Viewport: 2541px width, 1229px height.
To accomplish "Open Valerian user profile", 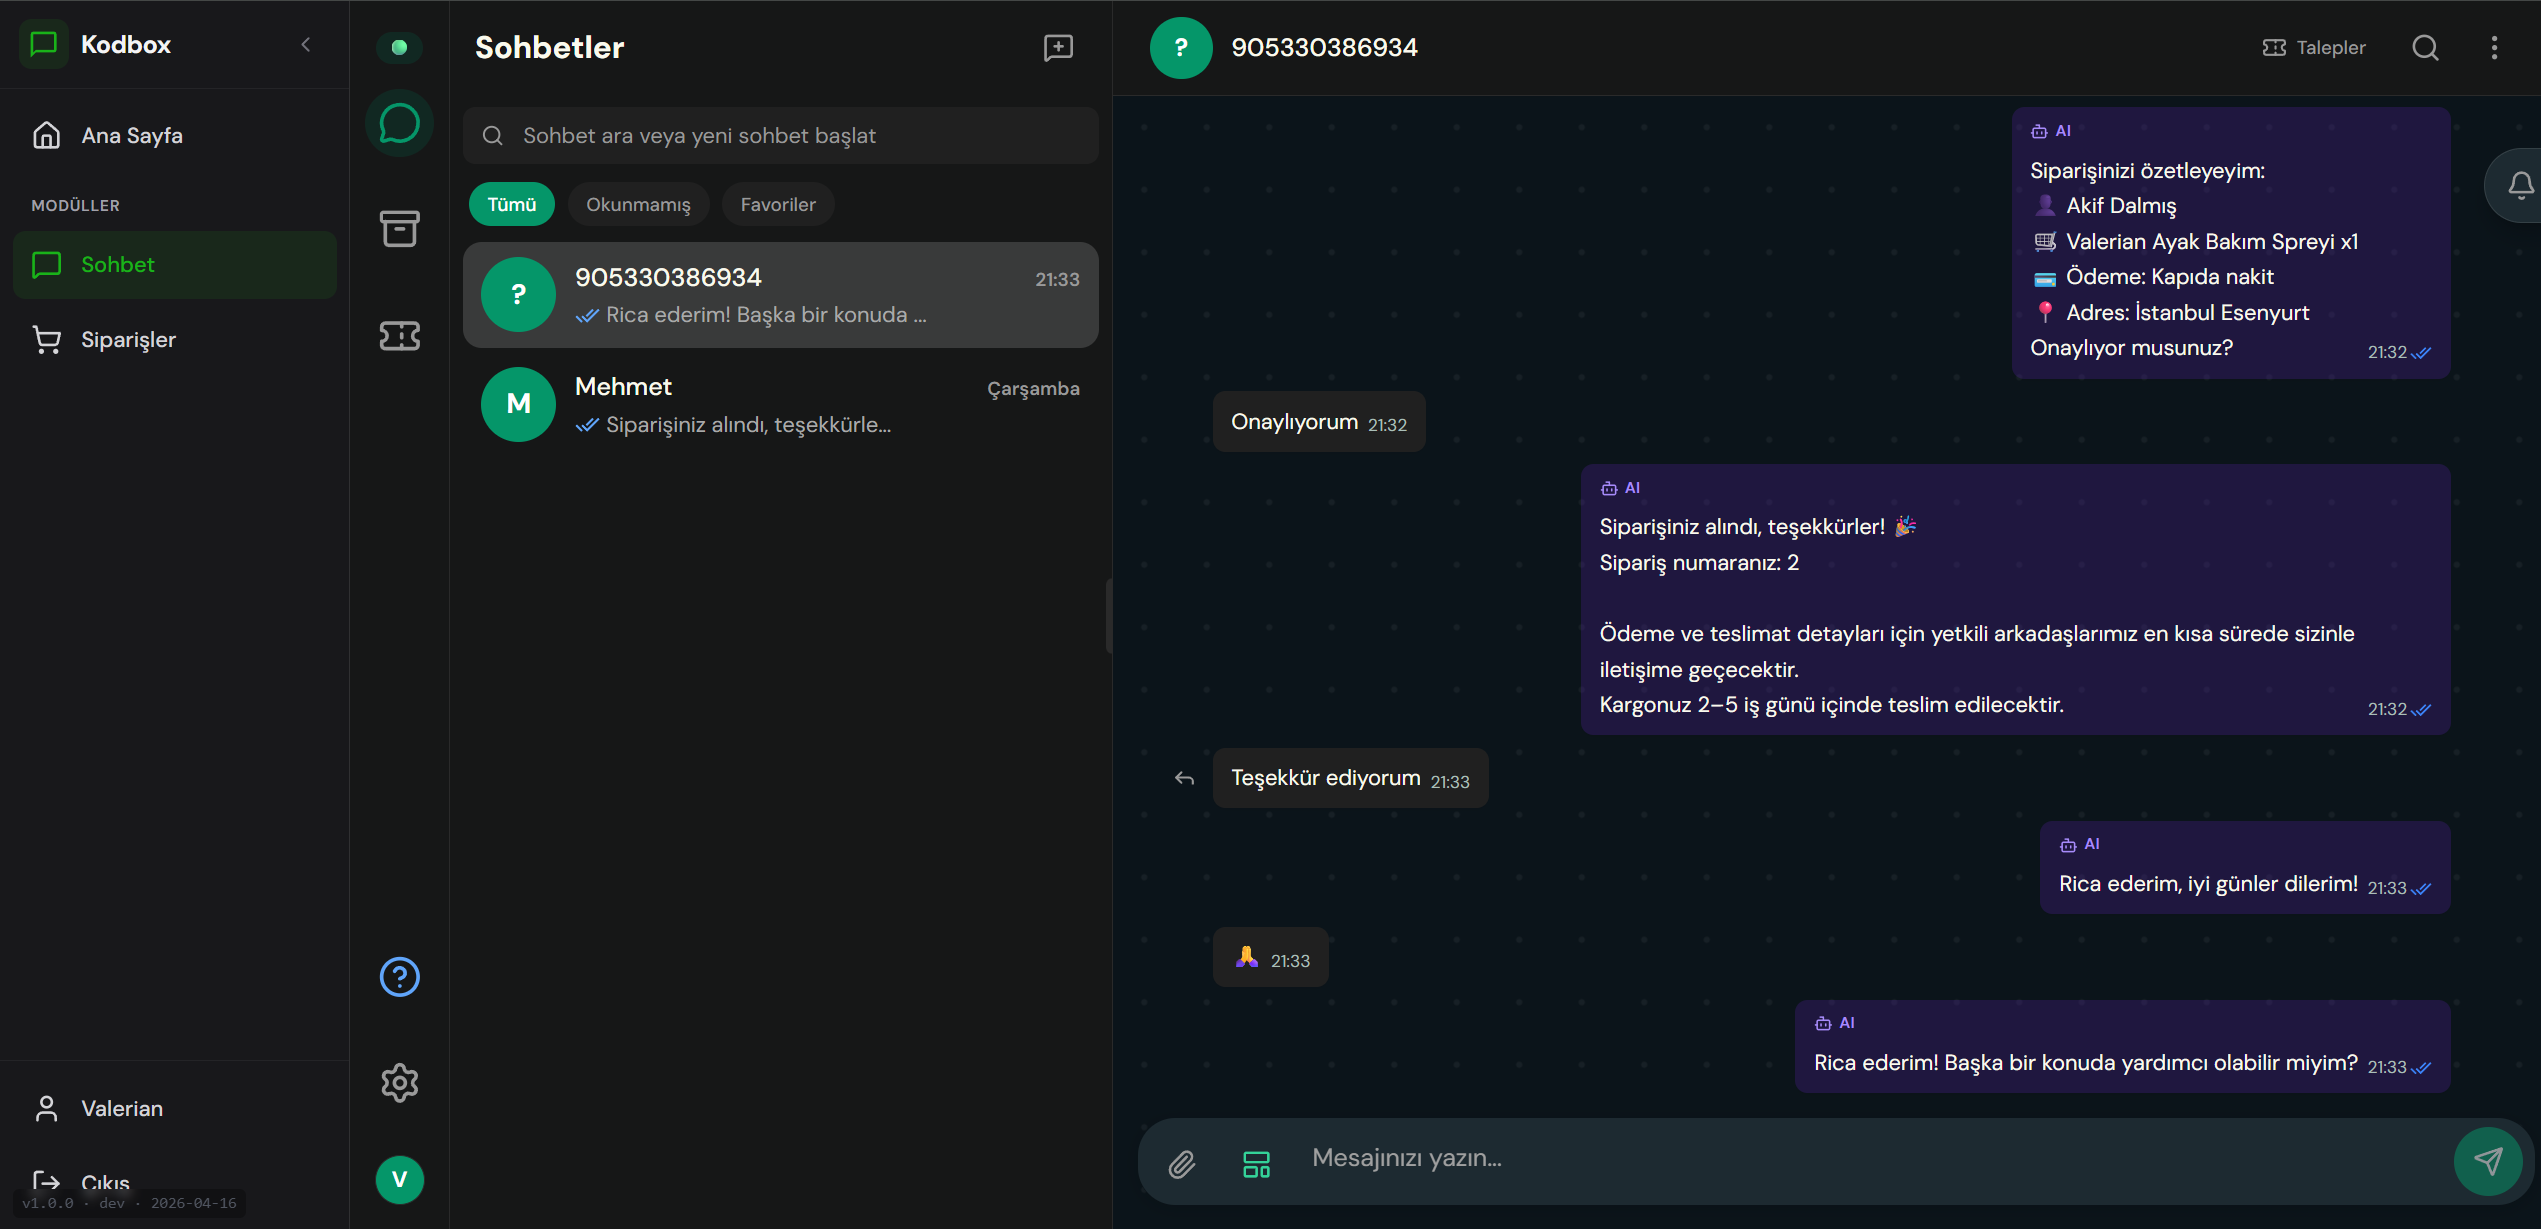I will pos(175,1108).
